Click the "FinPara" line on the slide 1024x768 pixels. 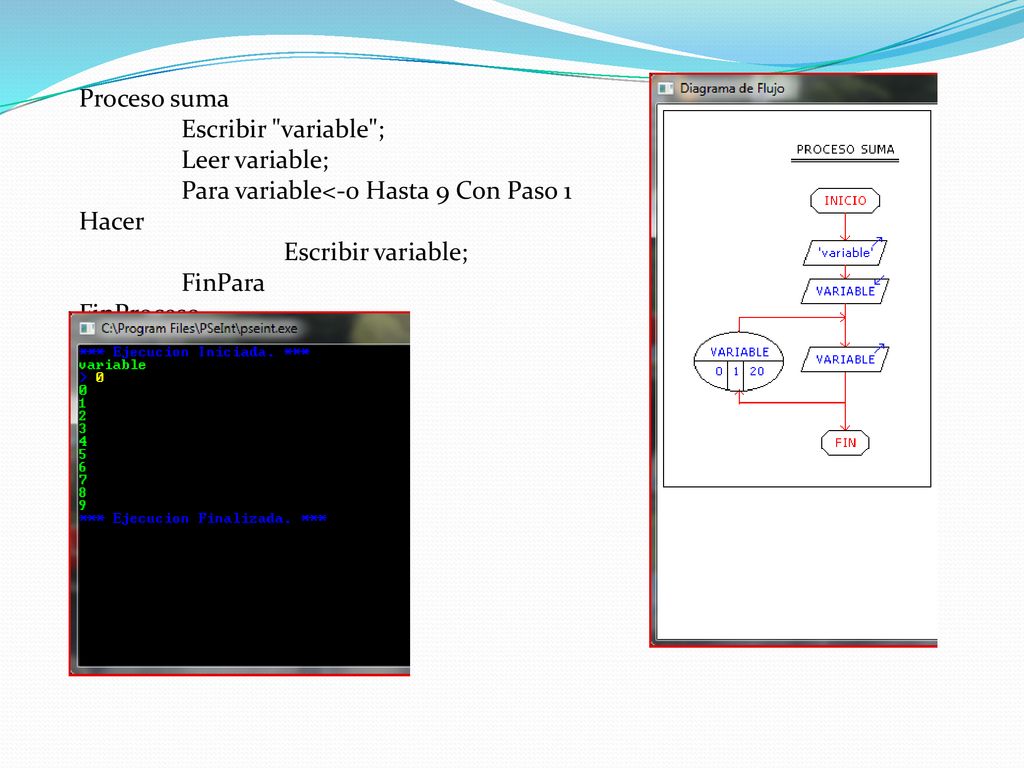[x=223, y=283]
